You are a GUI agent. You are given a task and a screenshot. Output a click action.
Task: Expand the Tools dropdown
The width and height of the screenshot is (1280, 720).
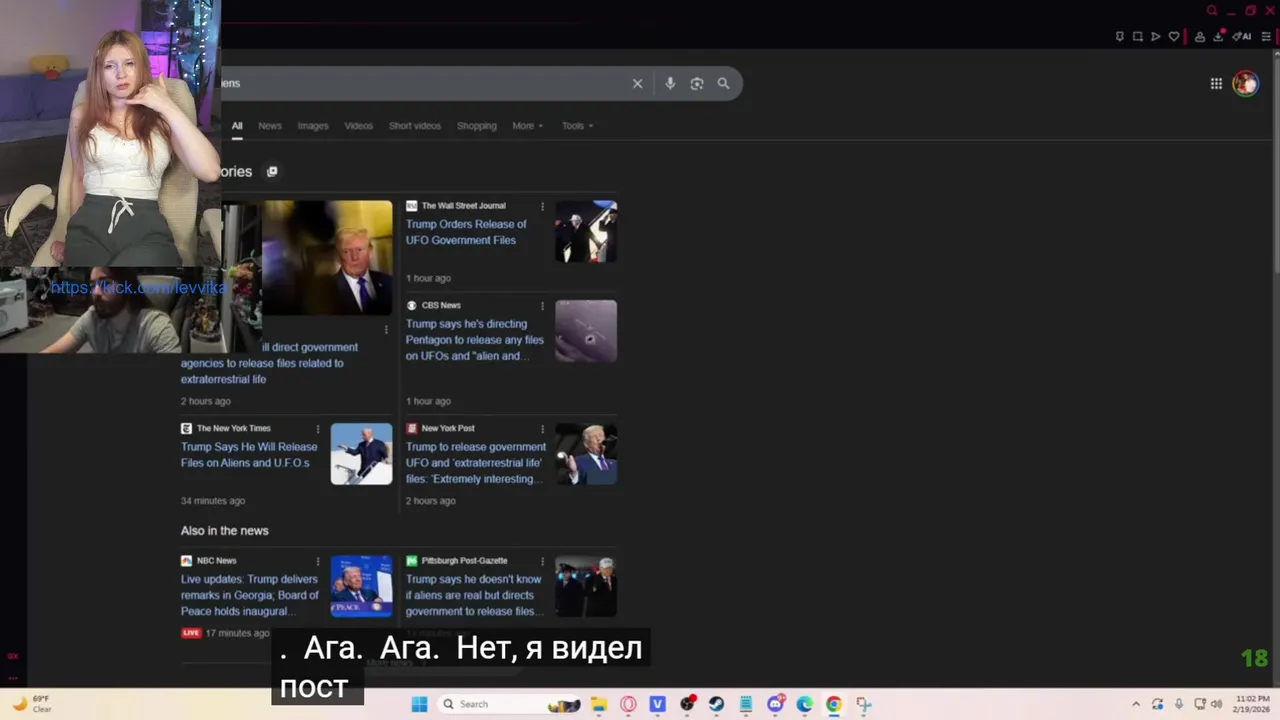[577, 126]
